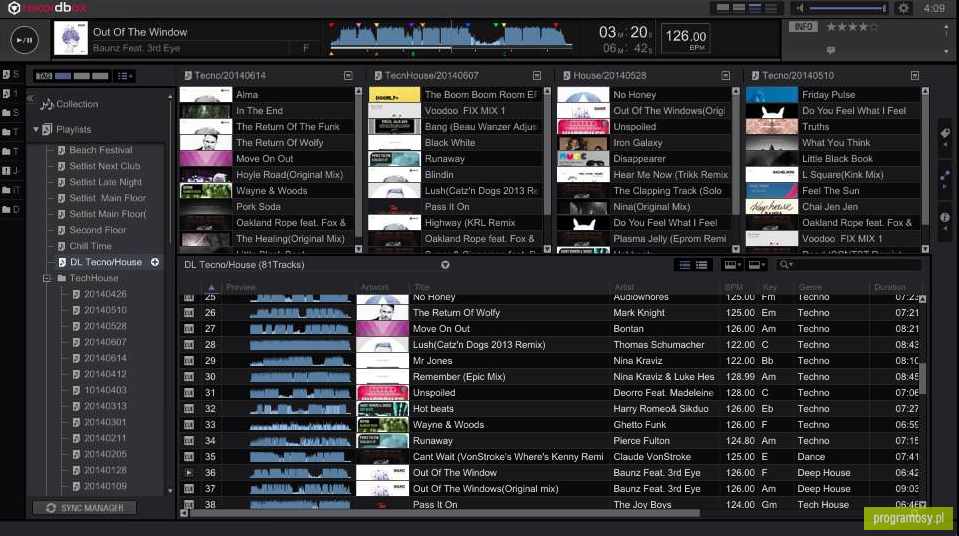Open the 20140607 playlist in the tree
Viewport: 959px width, 536px height.
105,342
